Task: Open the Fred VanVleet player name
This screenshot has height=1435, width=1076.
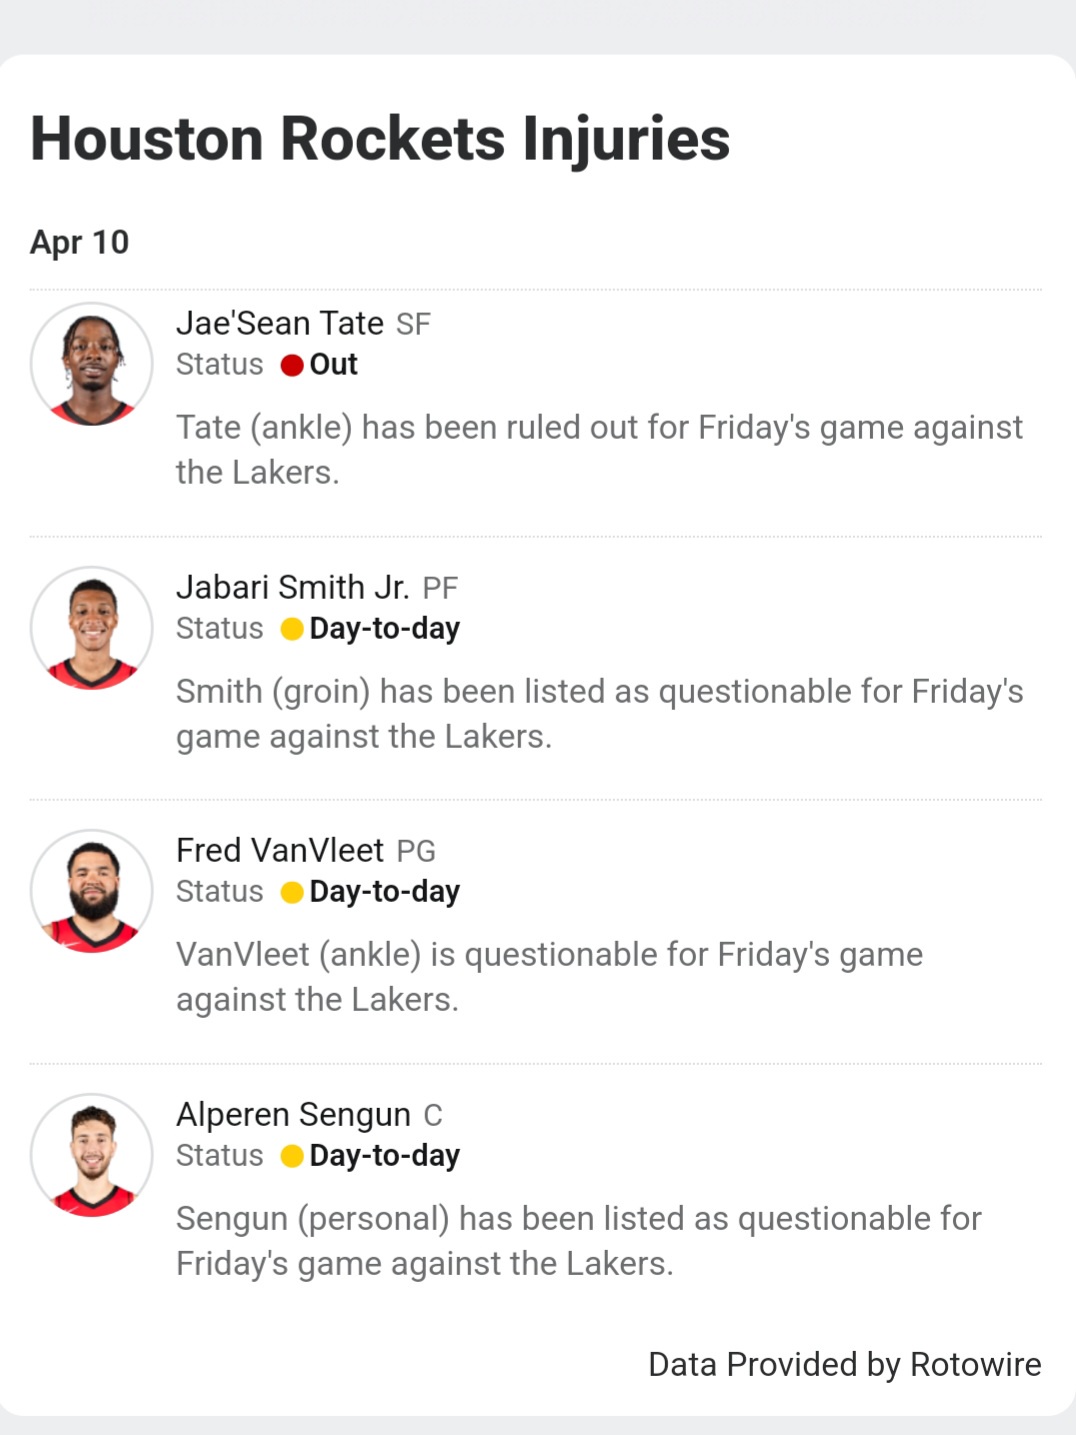Action: point(280,850)
